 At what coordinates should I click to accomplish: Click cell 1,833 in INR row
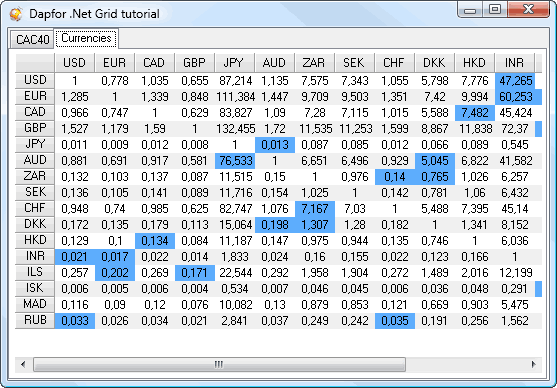[x=235, y=257]
